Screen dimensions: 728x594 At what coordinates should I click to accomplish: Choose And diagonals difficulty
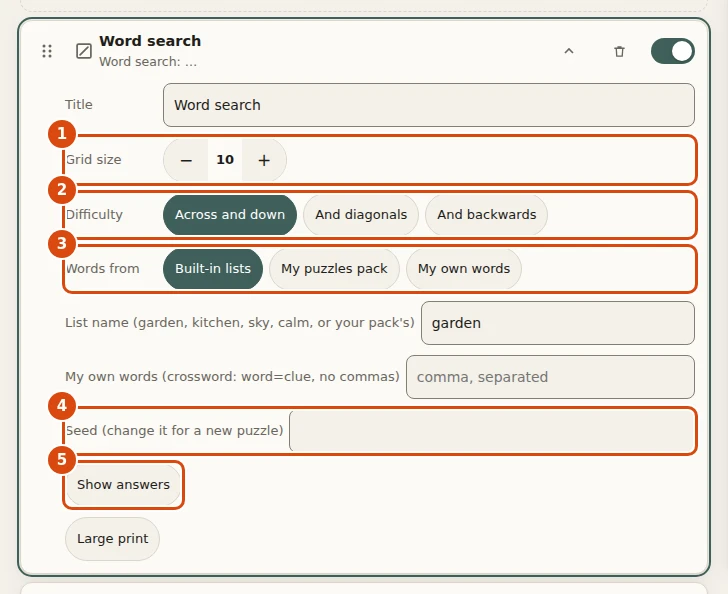tap(361, 215)
